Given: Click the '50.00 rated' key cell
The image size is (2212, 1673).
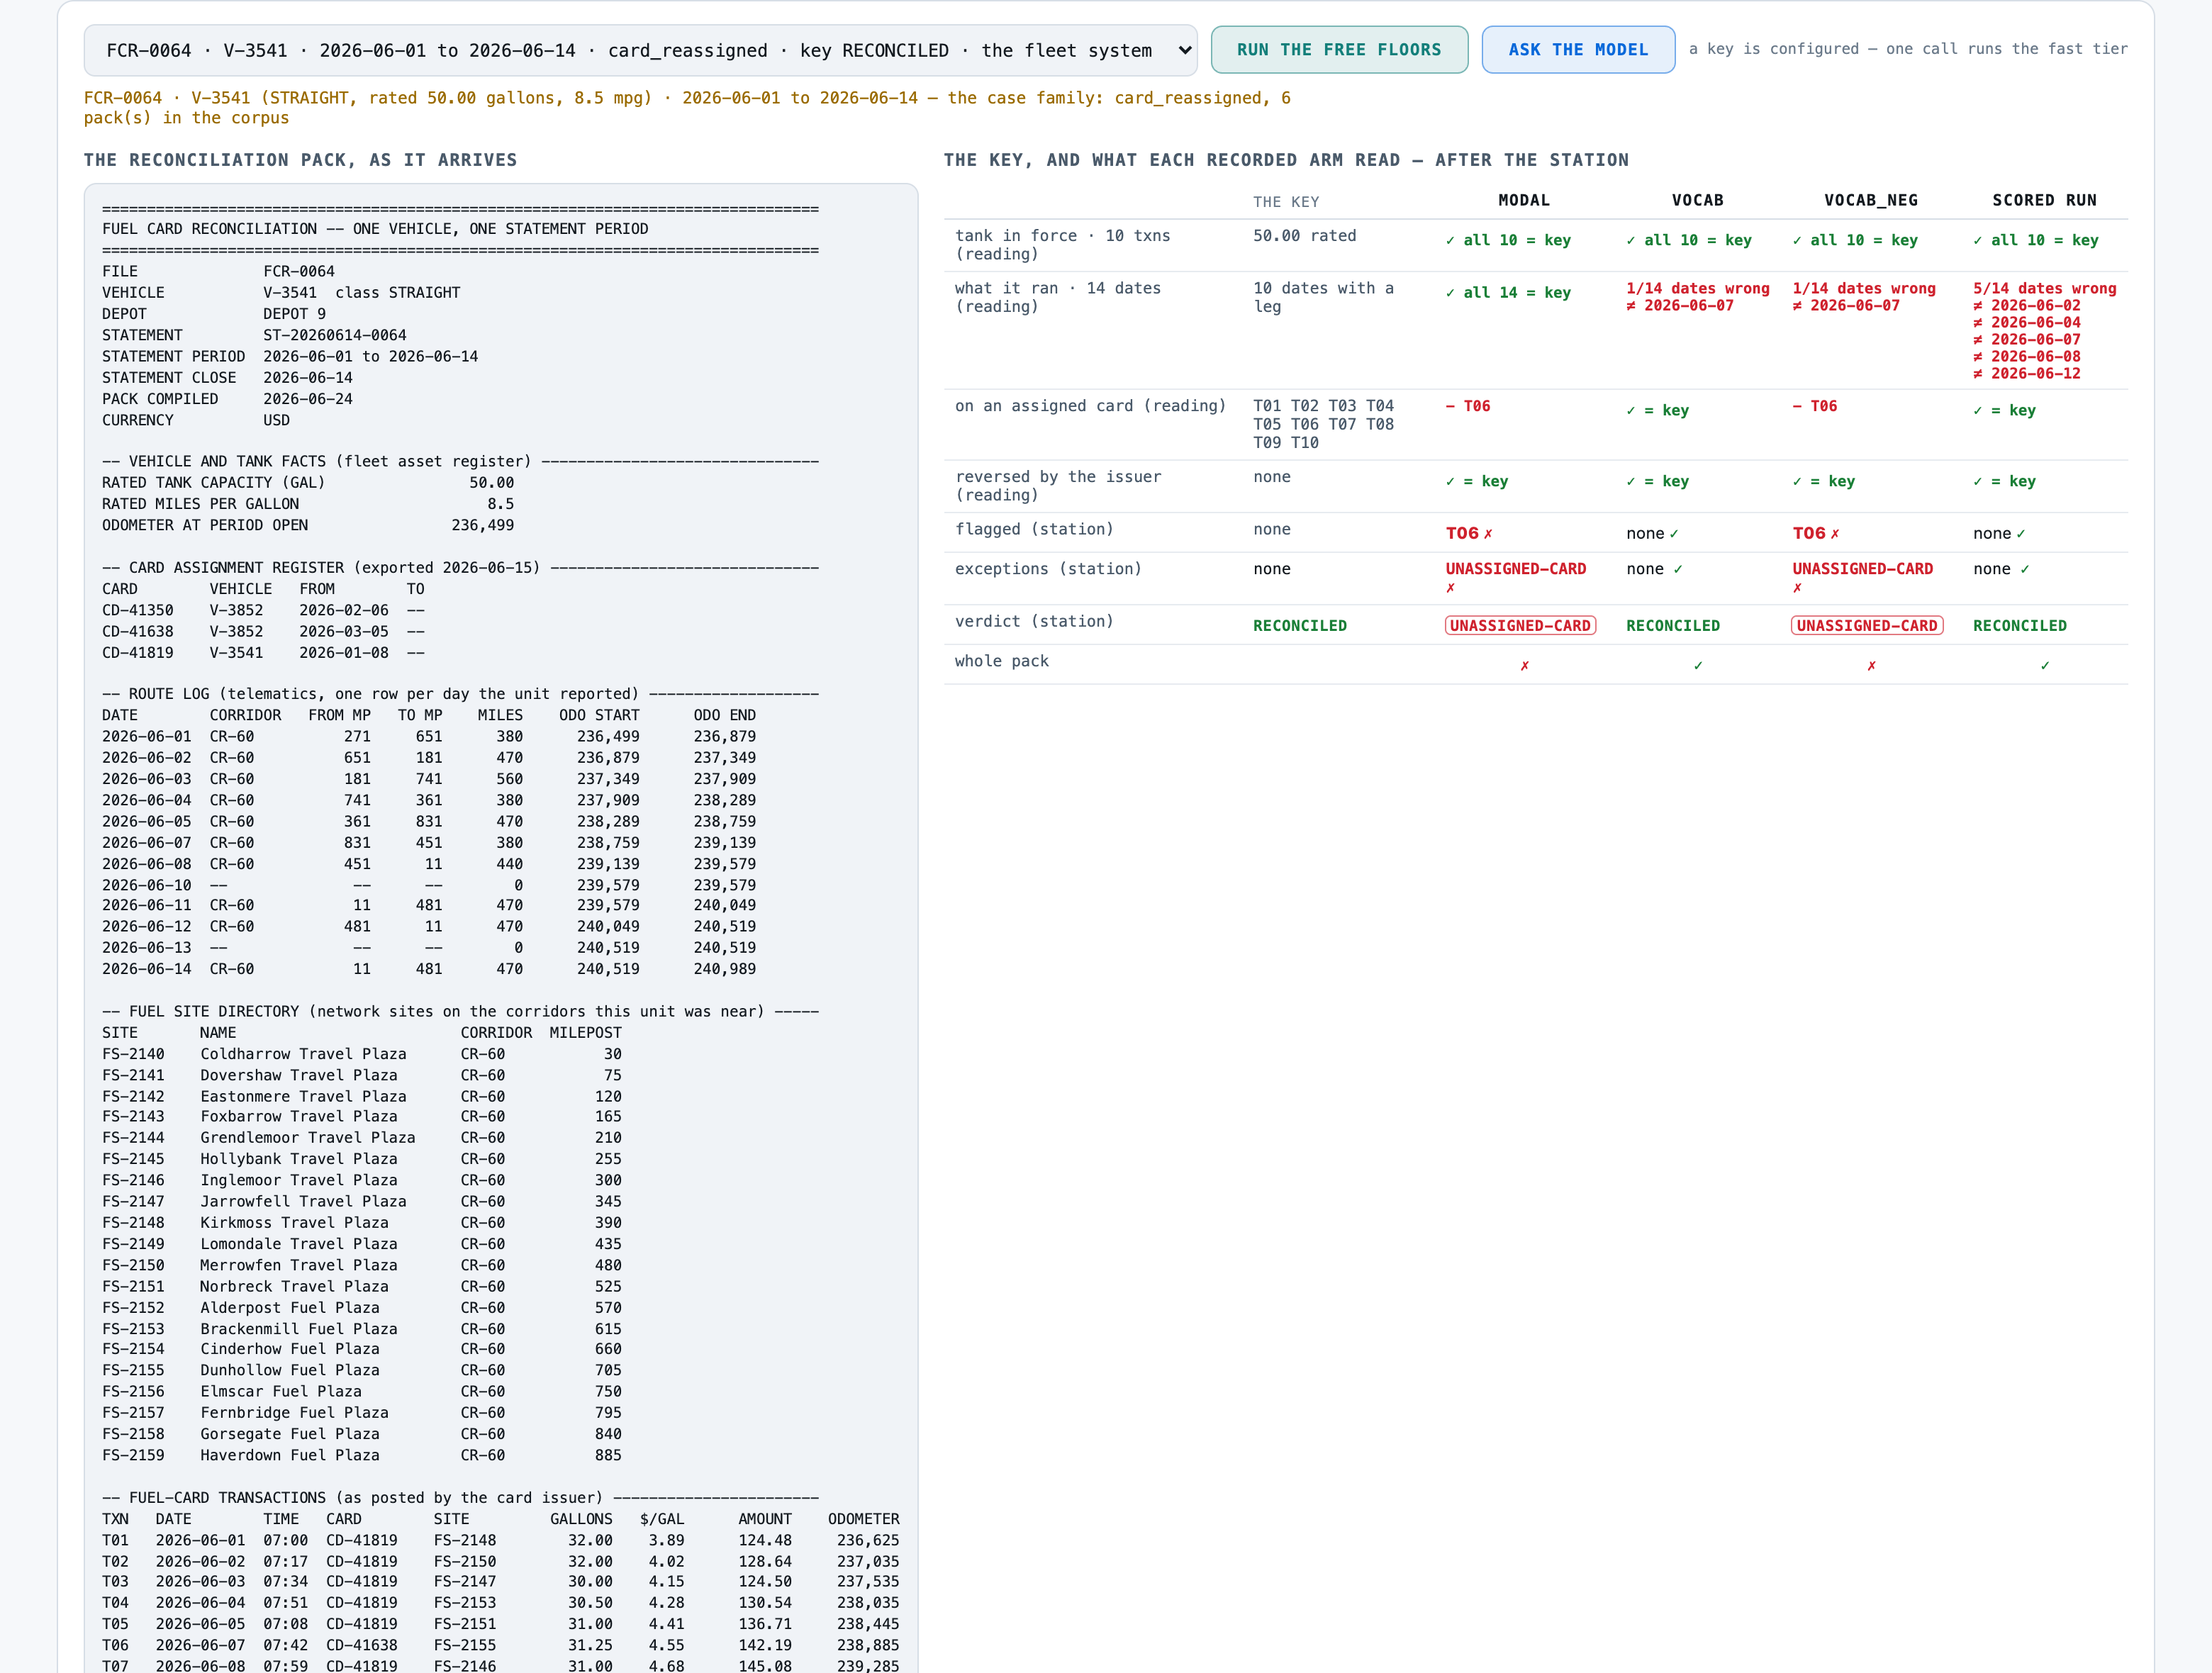Looking at the screenshot, I should (1305, 236).
